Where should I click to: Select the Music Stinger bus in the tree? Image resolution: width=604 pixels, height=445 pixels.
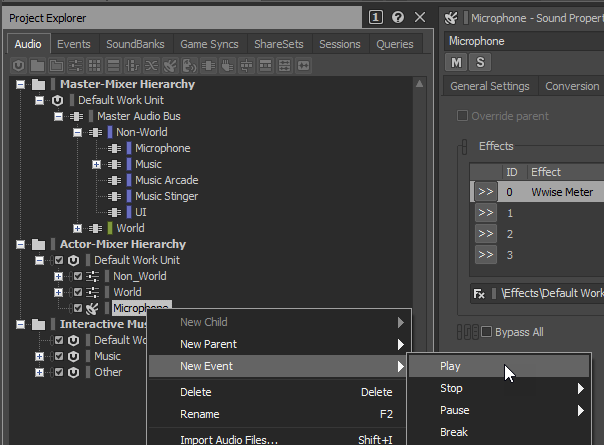166,196
